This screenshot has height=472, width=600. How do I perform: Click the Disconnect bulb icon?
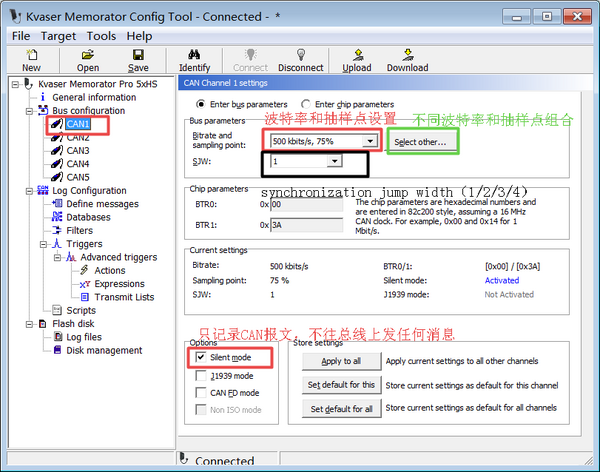pyautogui.click(x=301, y=54)
